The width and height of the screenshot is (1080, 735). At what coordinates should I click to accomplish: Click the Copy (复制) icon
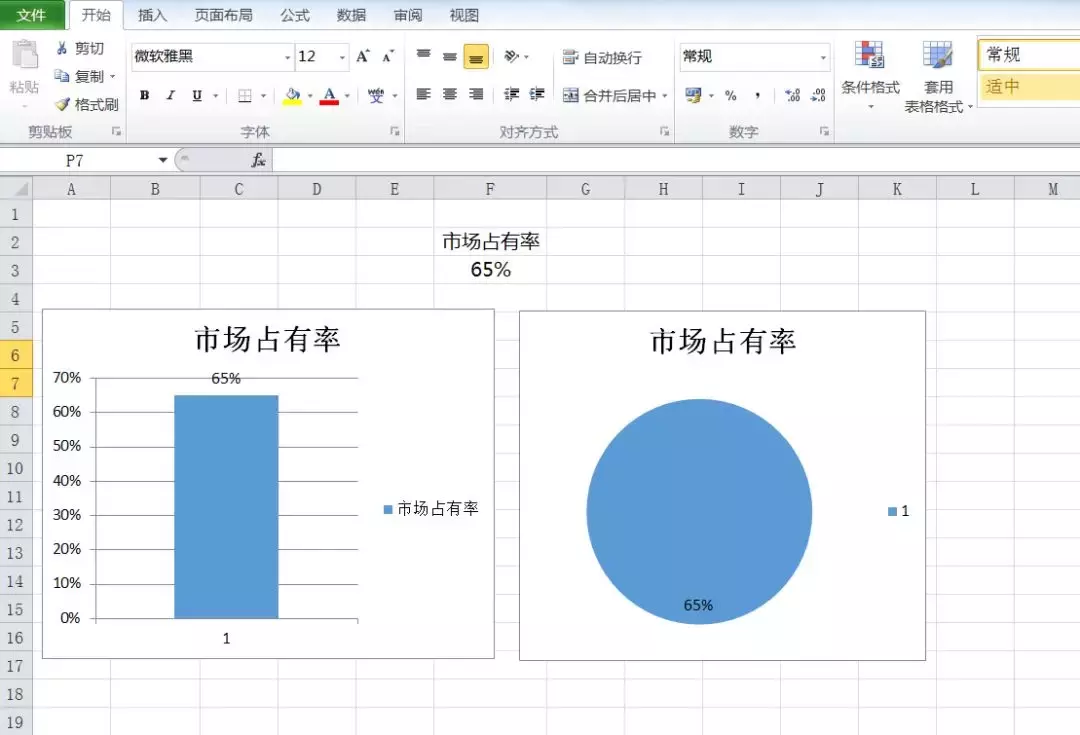[x=62, y=76]
